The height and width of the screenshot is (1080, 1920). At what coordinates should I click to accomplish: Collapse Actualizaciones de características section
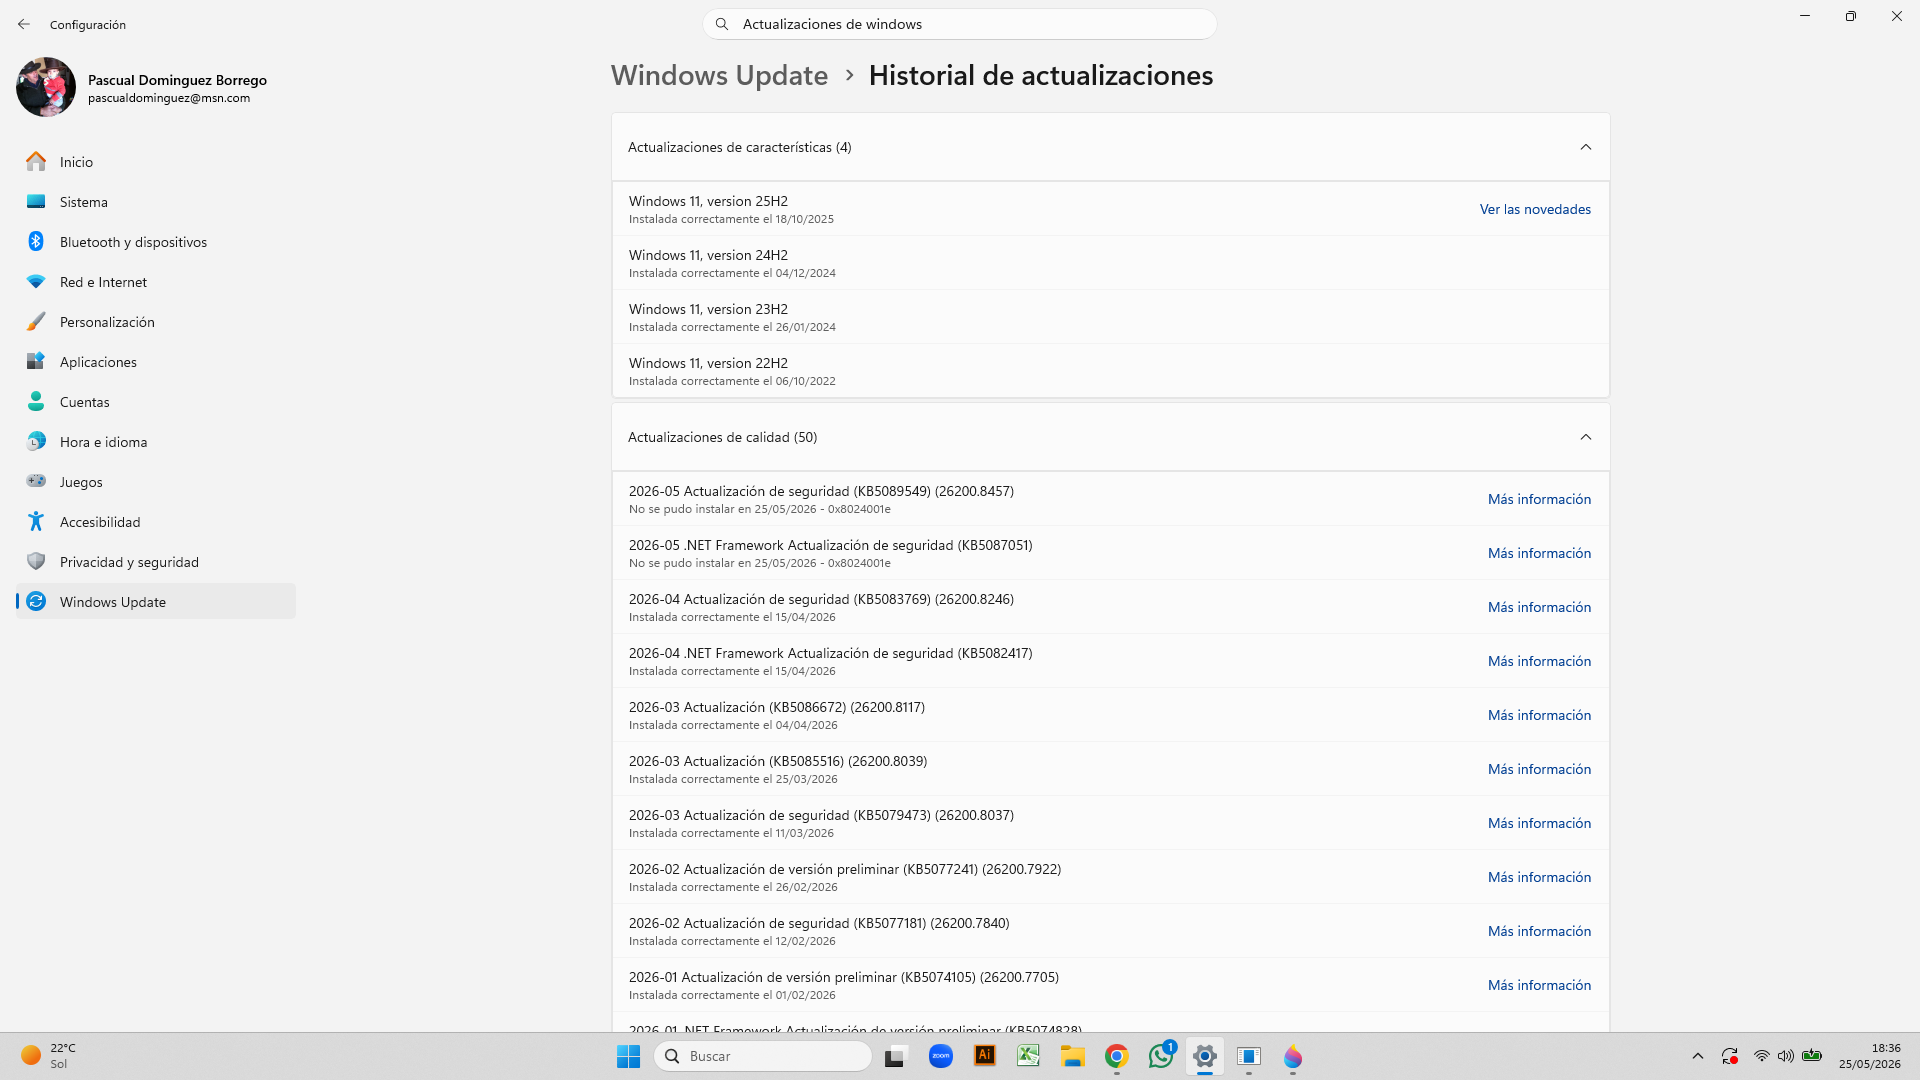click(x=1586, y=147)
